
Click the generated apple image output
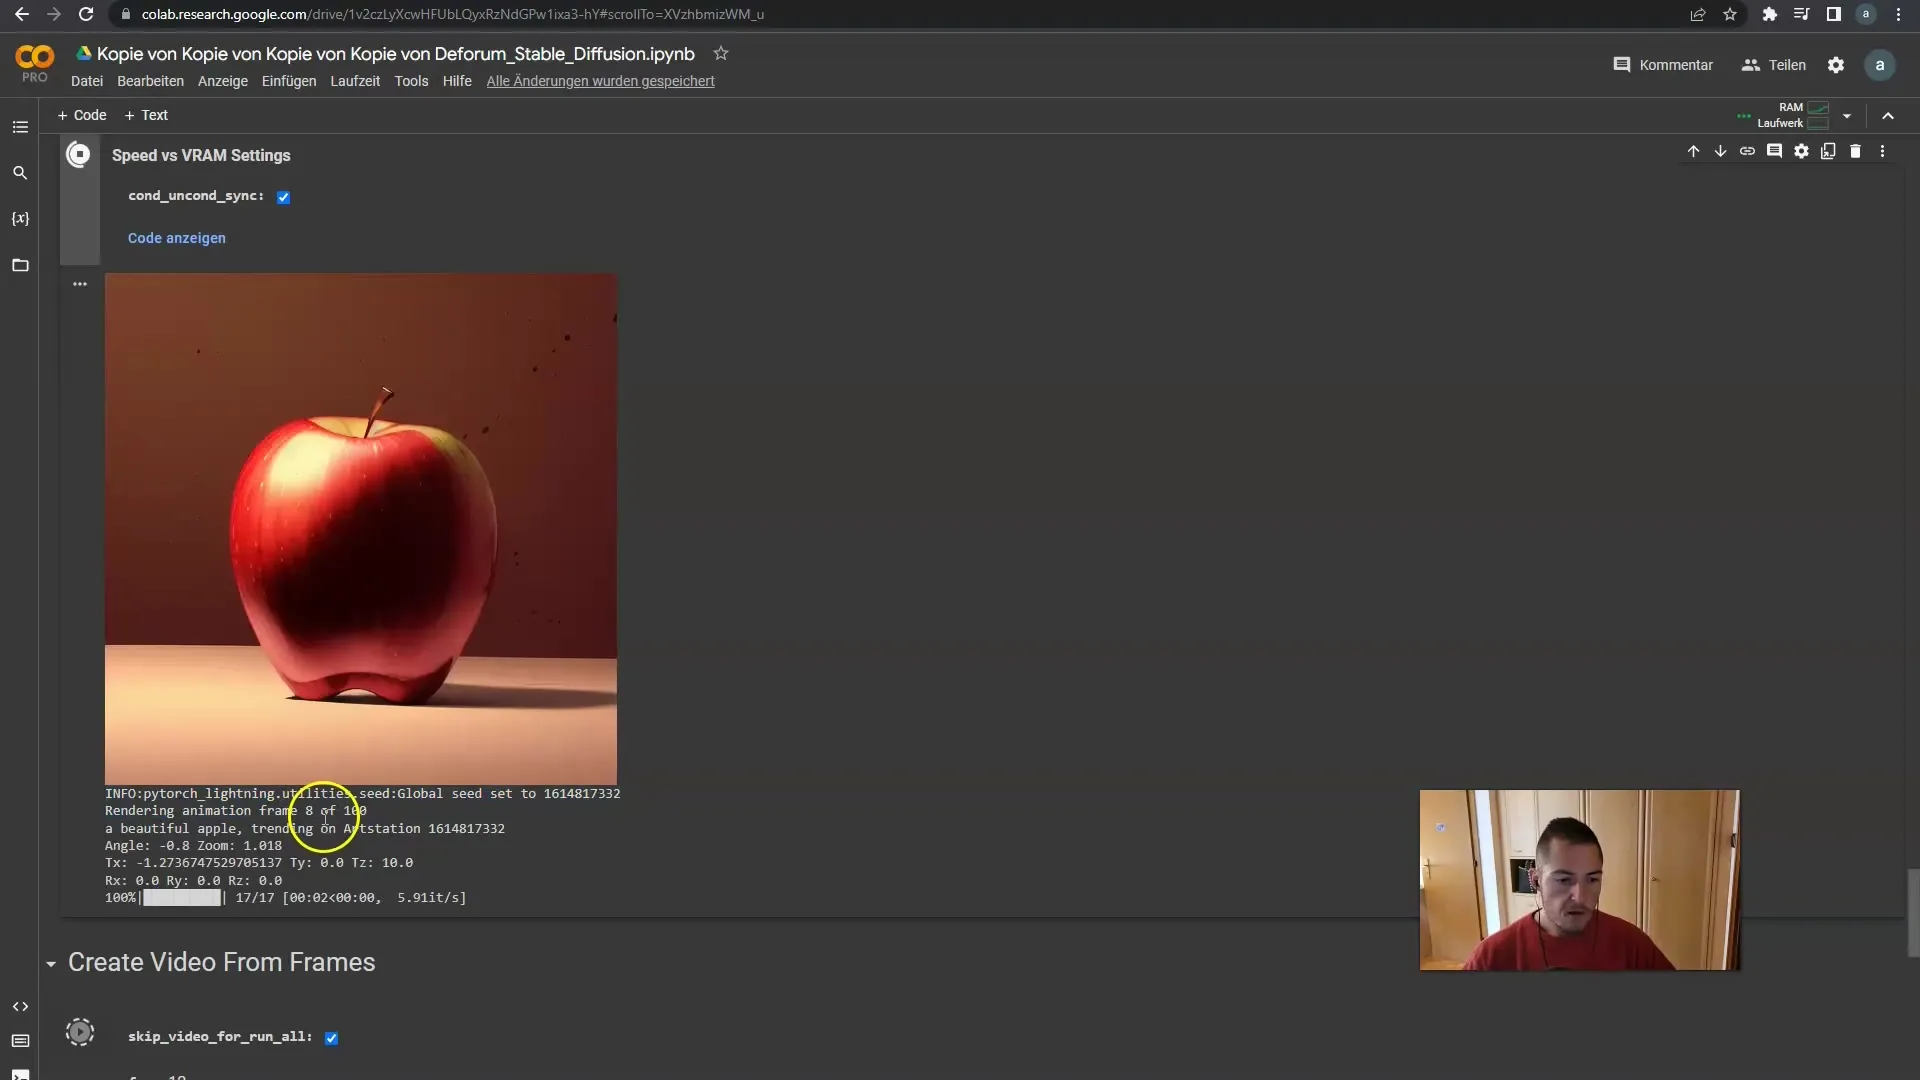pyautogui.click(x=361, y=529)
